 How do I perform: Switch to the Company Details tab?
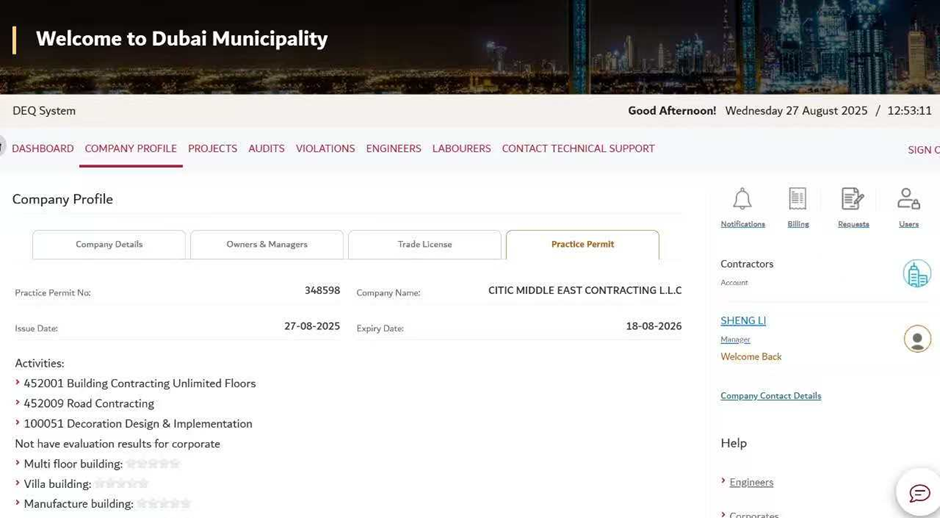click(x=109, y=244)
